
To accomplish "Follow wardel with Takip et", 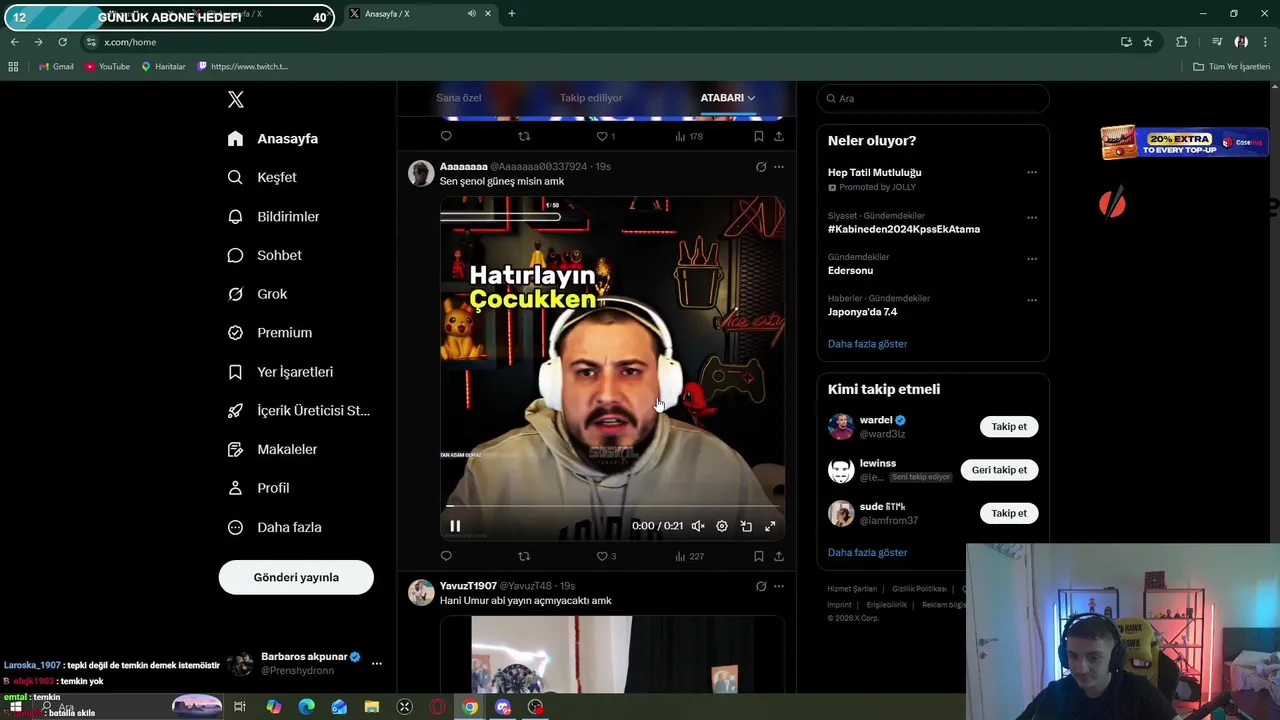I will point(1009,426).
